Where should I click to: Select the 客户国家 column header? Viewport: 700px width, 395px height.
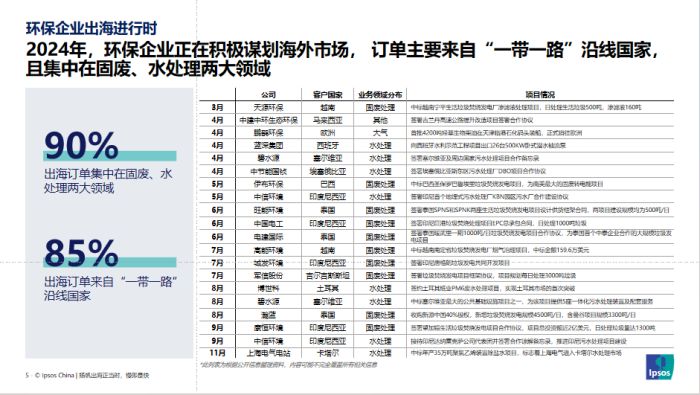[x=327, y=95]
